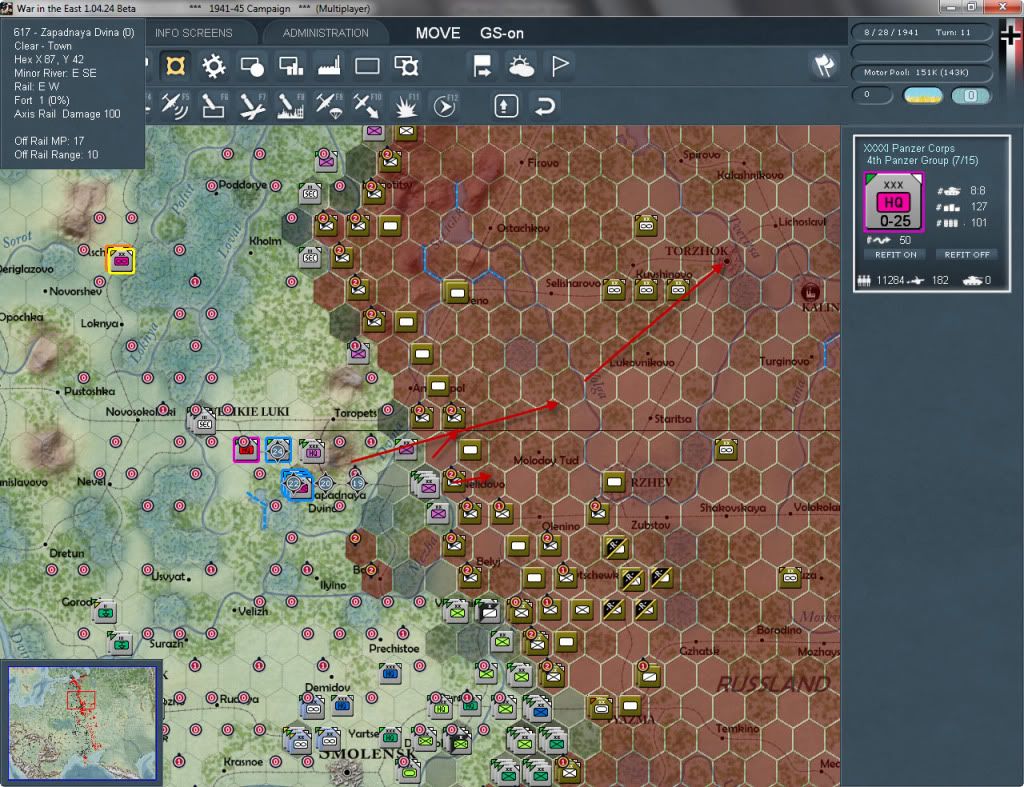Click the rectangle-with-bar-chart toolbar icon

[291, 66]
